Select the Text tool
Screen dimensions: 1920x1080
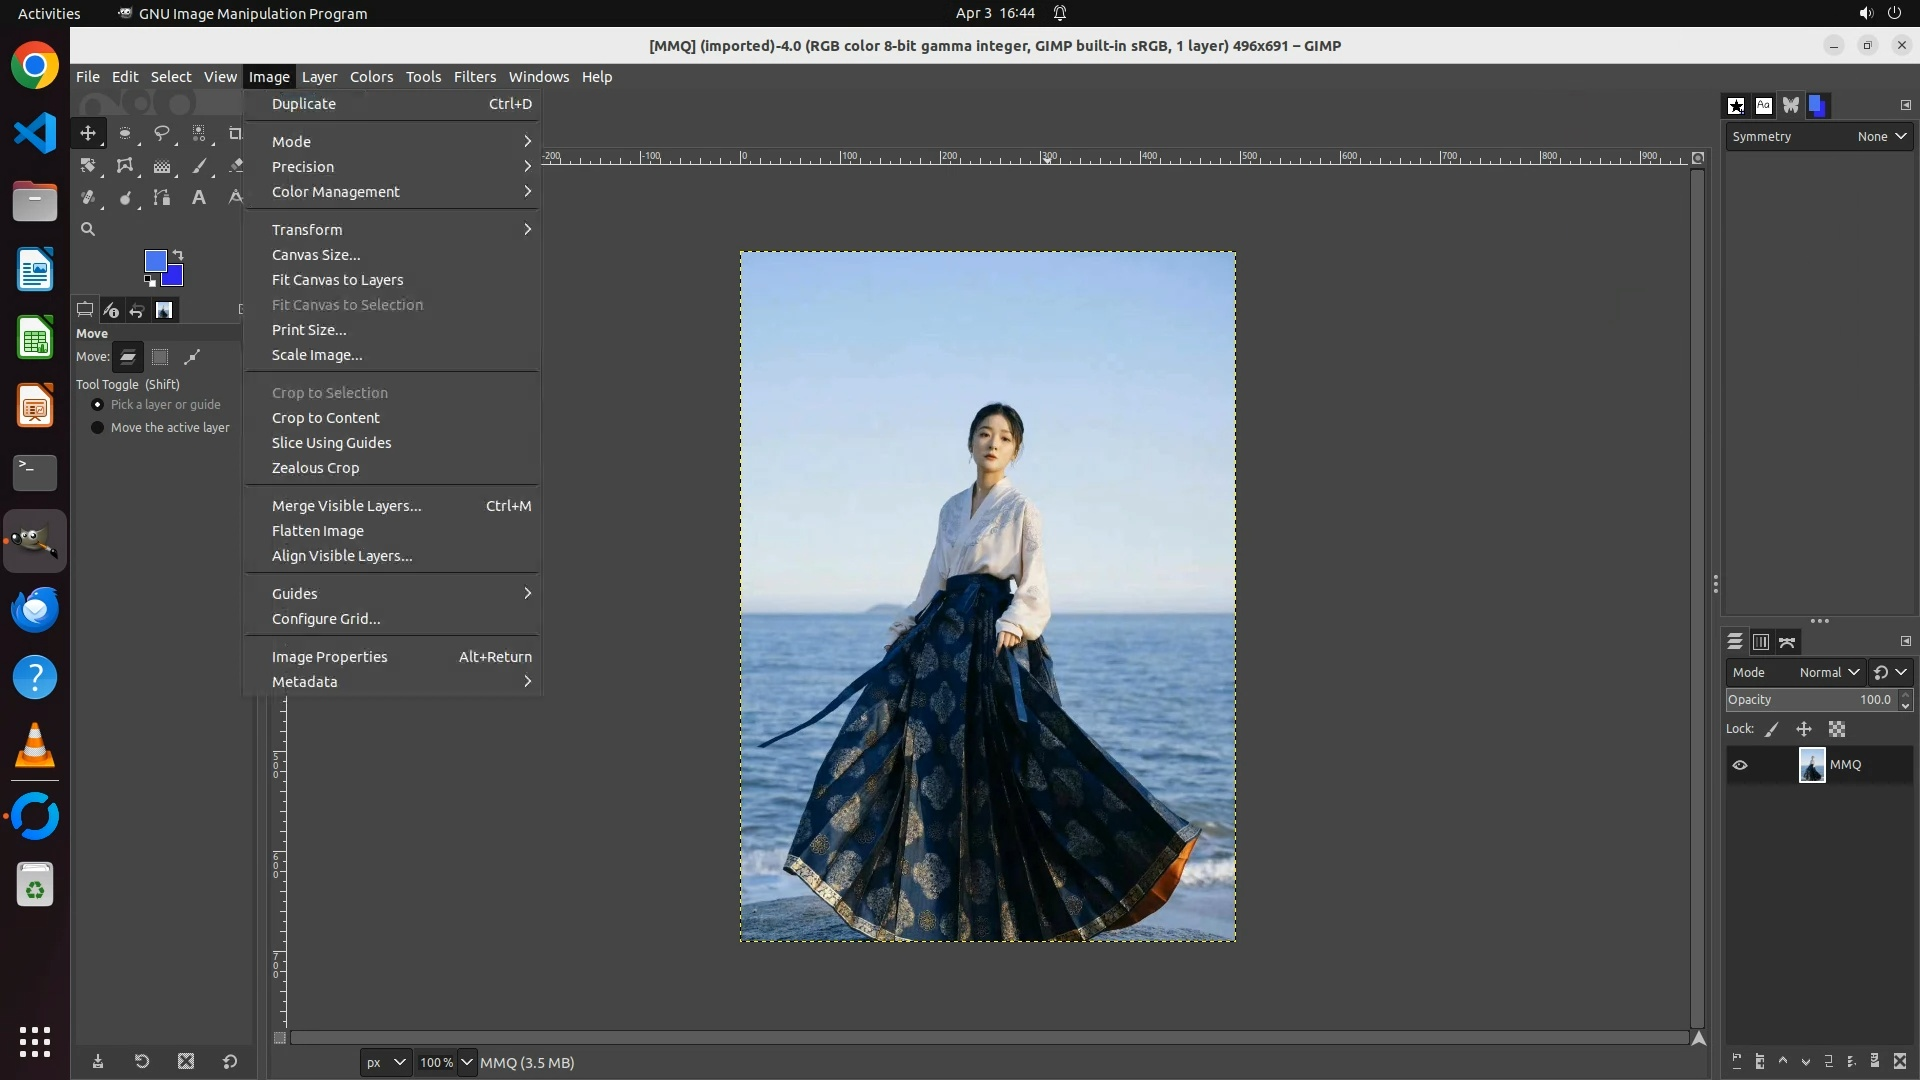tap(199, 198)
